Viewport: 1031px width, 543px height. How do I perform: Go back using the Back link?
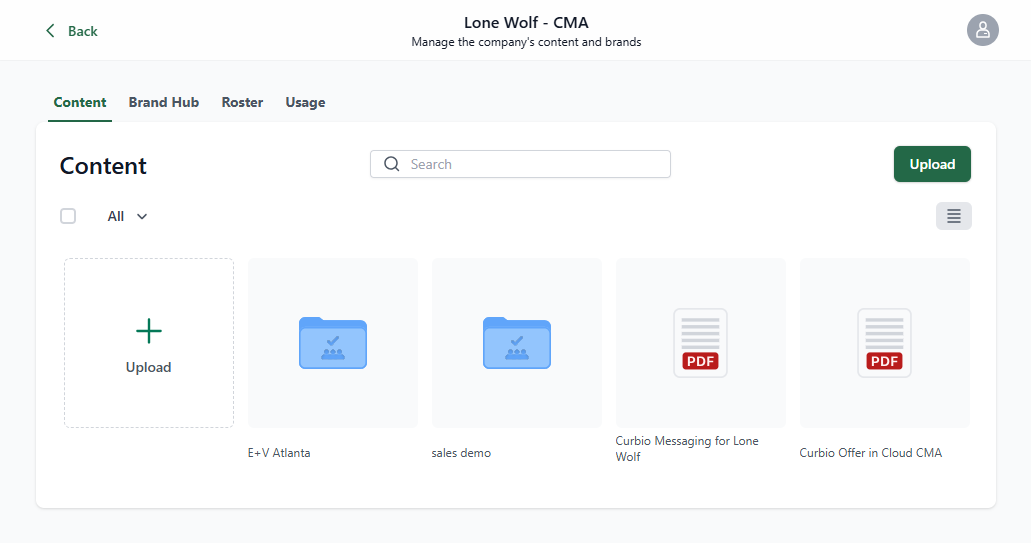tap(72, 31)
